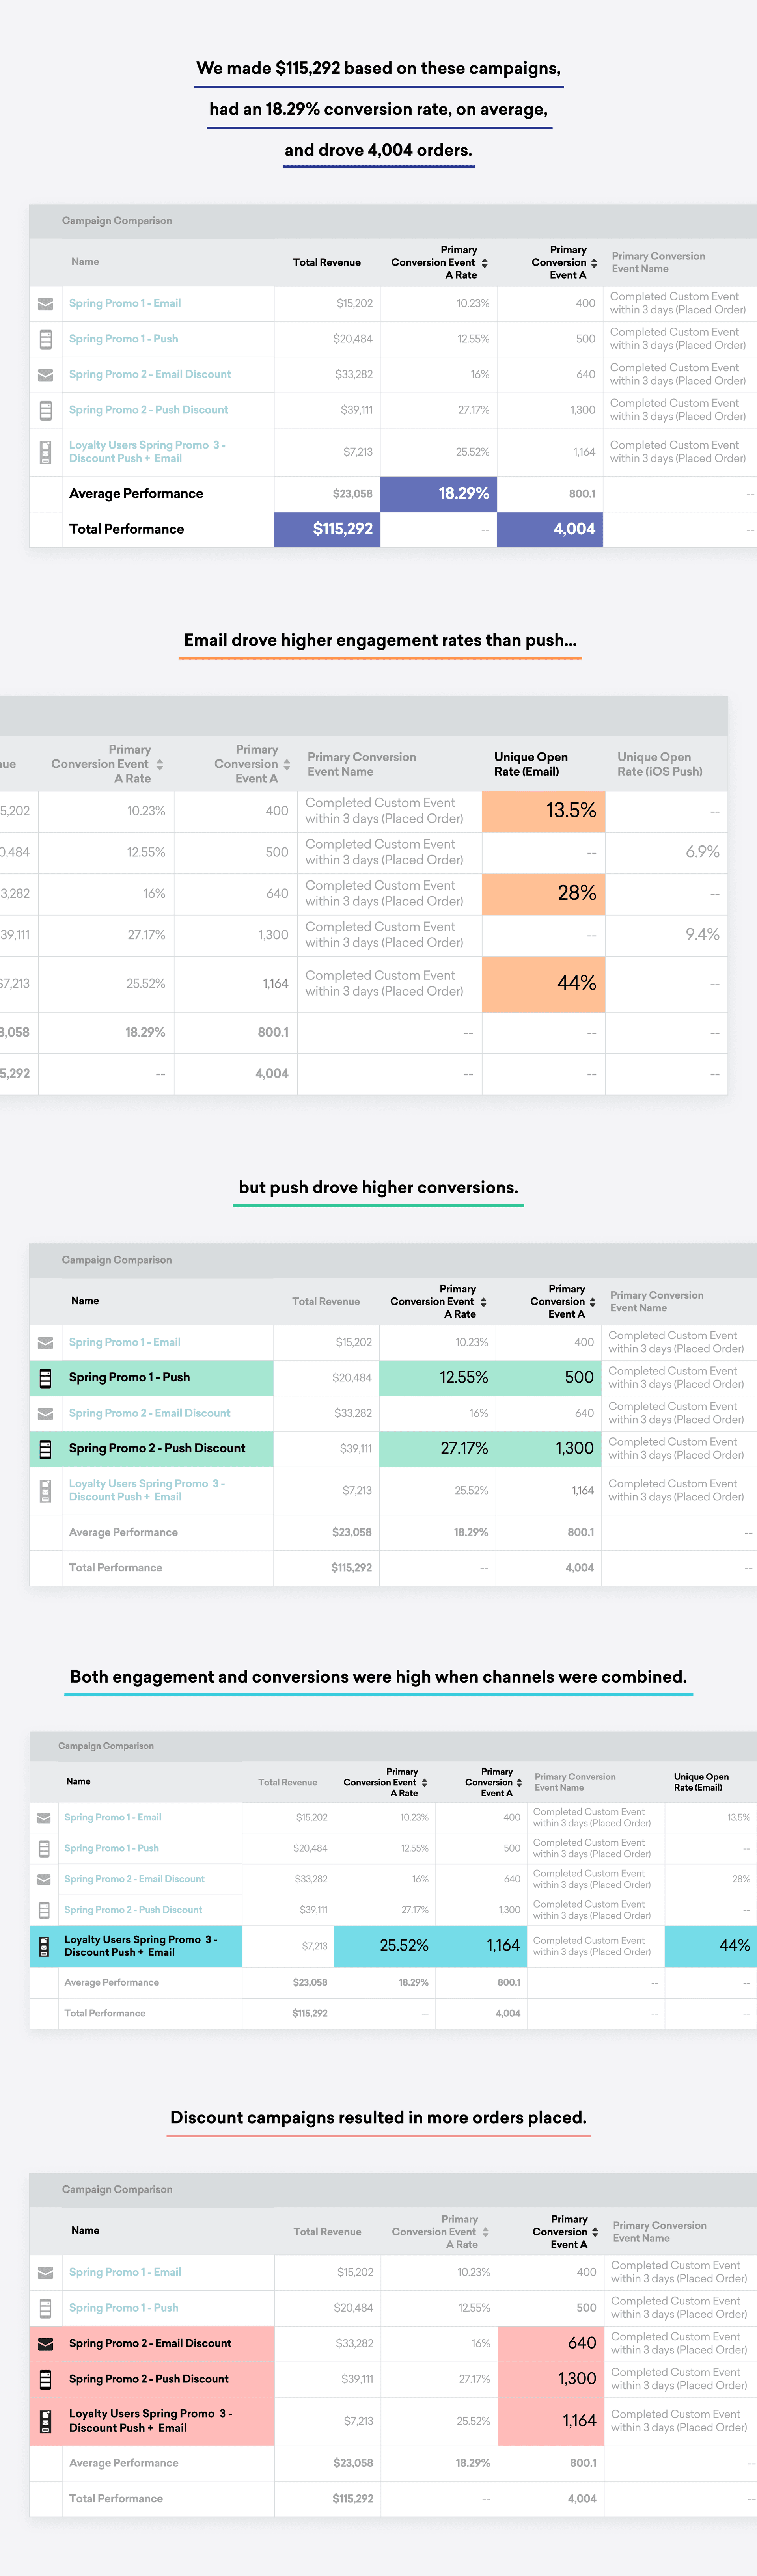The image size is (757, 2576).
Task: Click email icon in pink Email Discount row
Action: tap(45, 2343)
